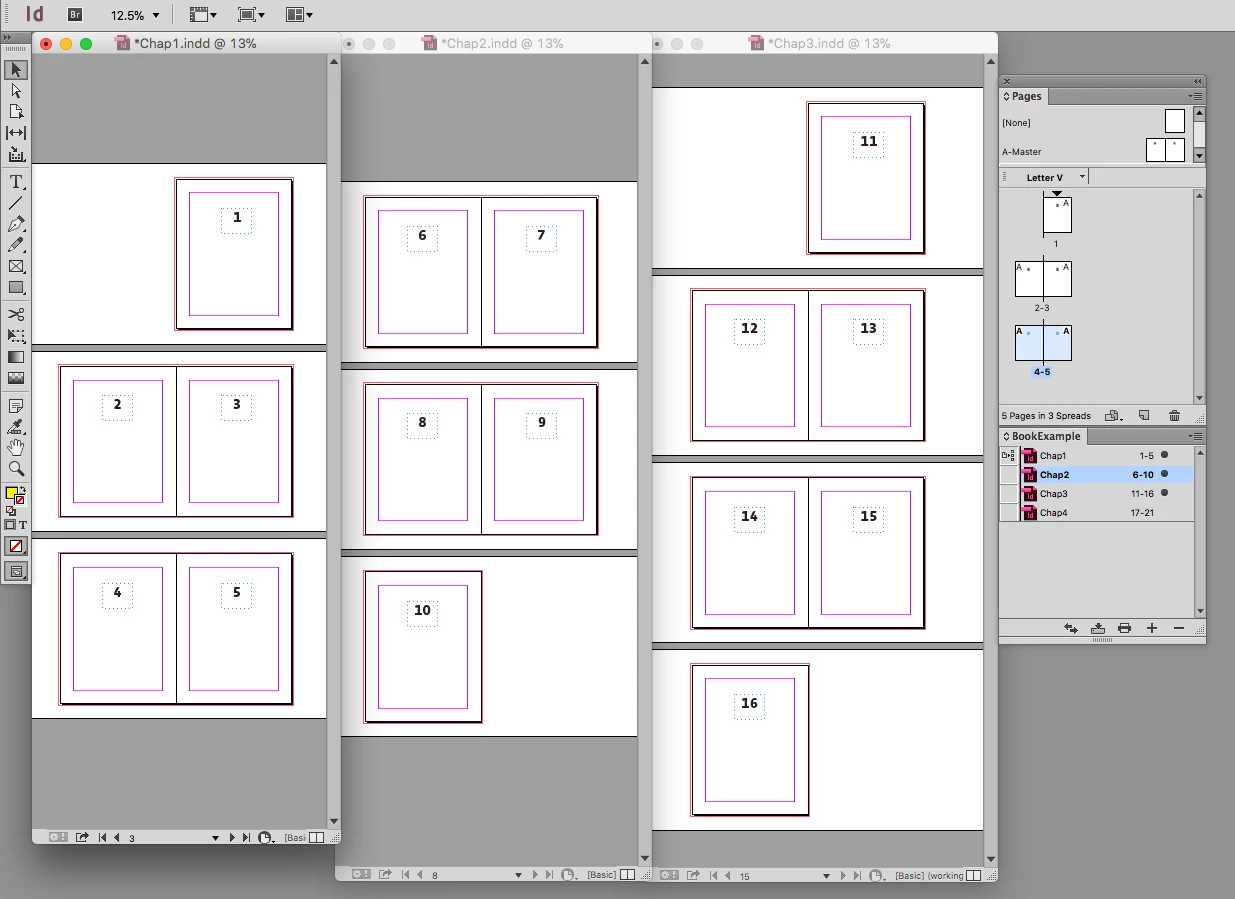This screenshot has width=1235, height=899.
Task: Choose the Rectangle Frame tool
Action: click(x=16, y=266)
